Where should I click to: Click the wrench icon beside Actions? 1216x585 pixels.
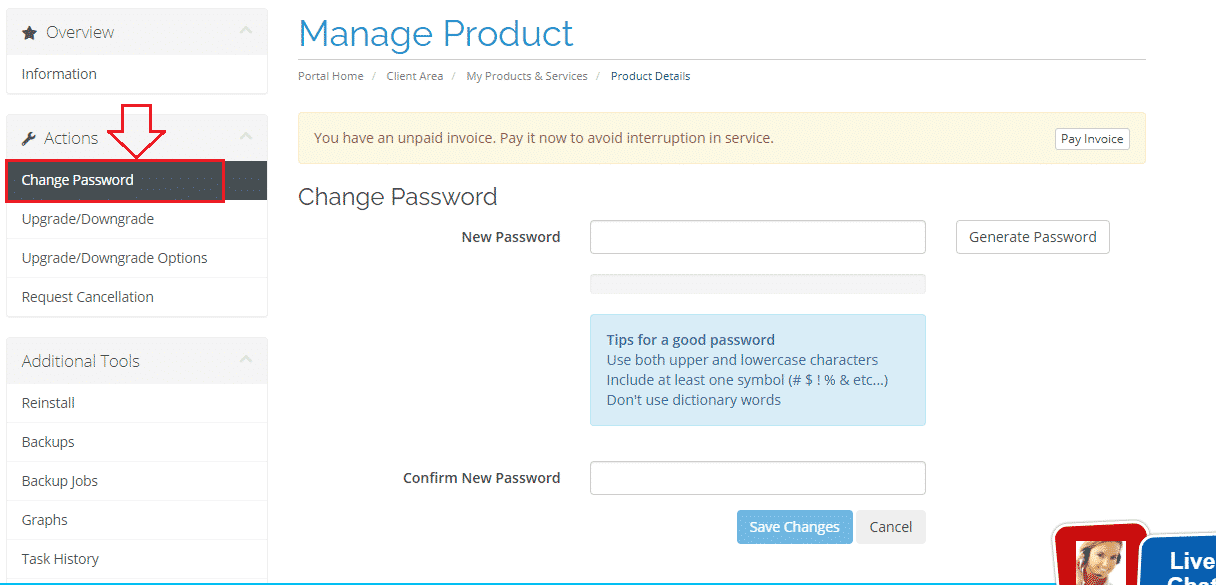(29, 138)
